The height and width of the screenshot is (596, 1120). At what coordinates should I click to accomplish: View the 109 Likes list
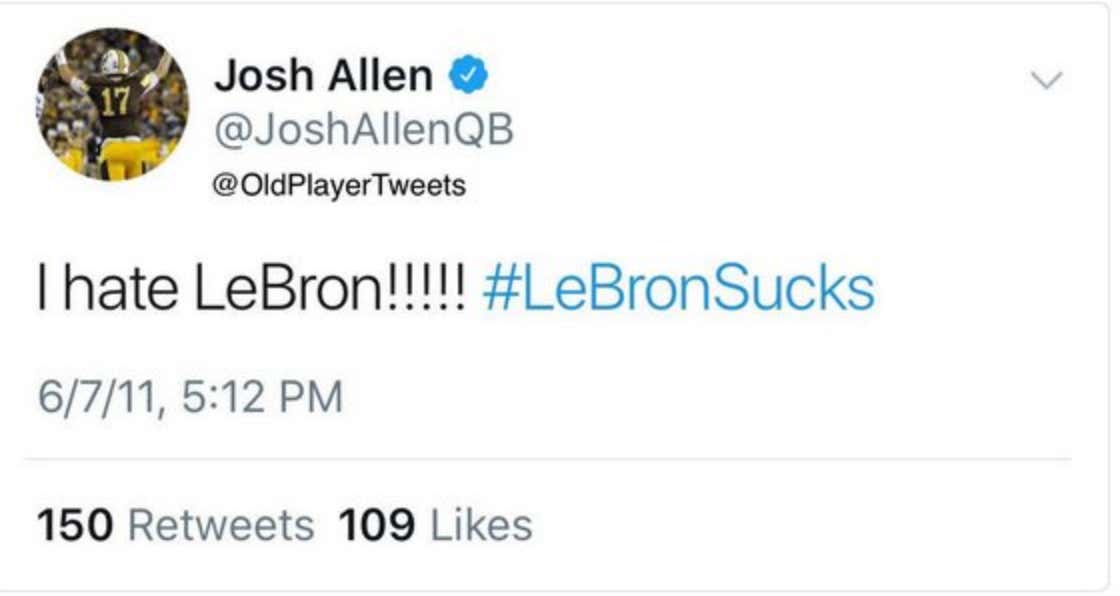(435, 525)
